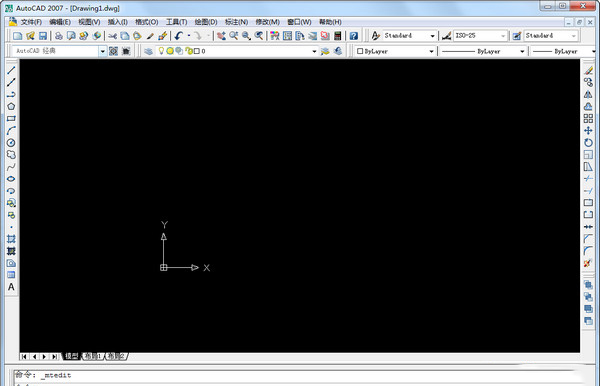Image resolution: width=600 pixels, height=386 pixels.
Task: Select the Erase tool in Modify toolbar
Action: tap(589, 70)
